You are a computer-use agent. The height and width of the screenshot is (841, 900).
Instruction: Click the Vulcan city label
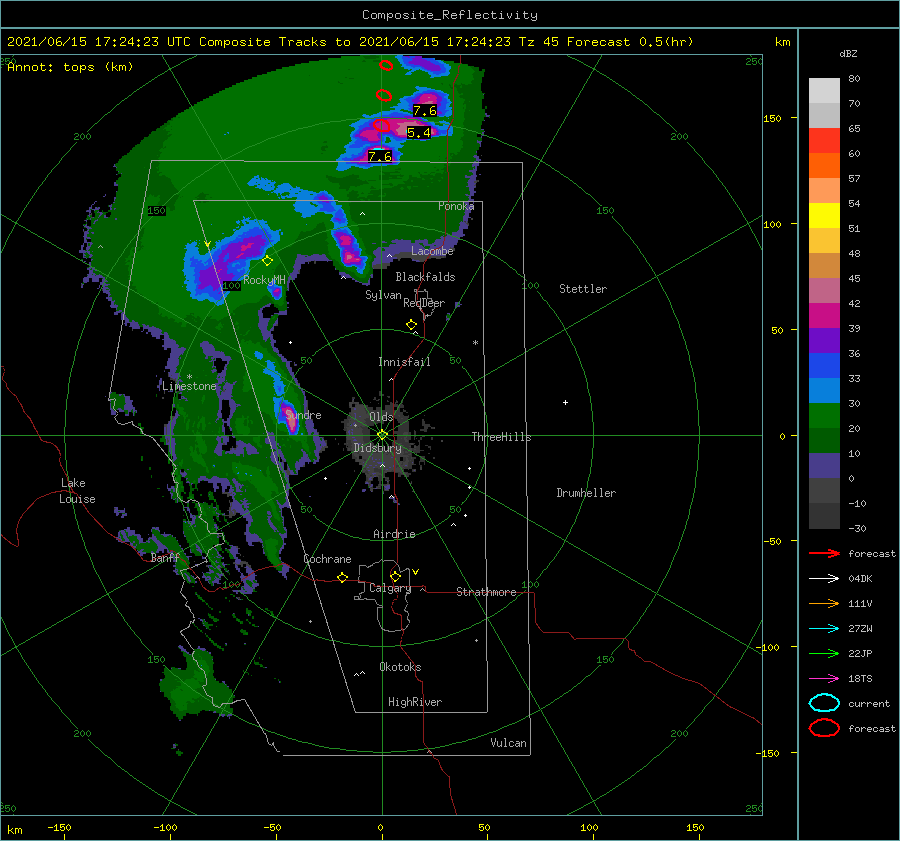(x=508, y=743)
